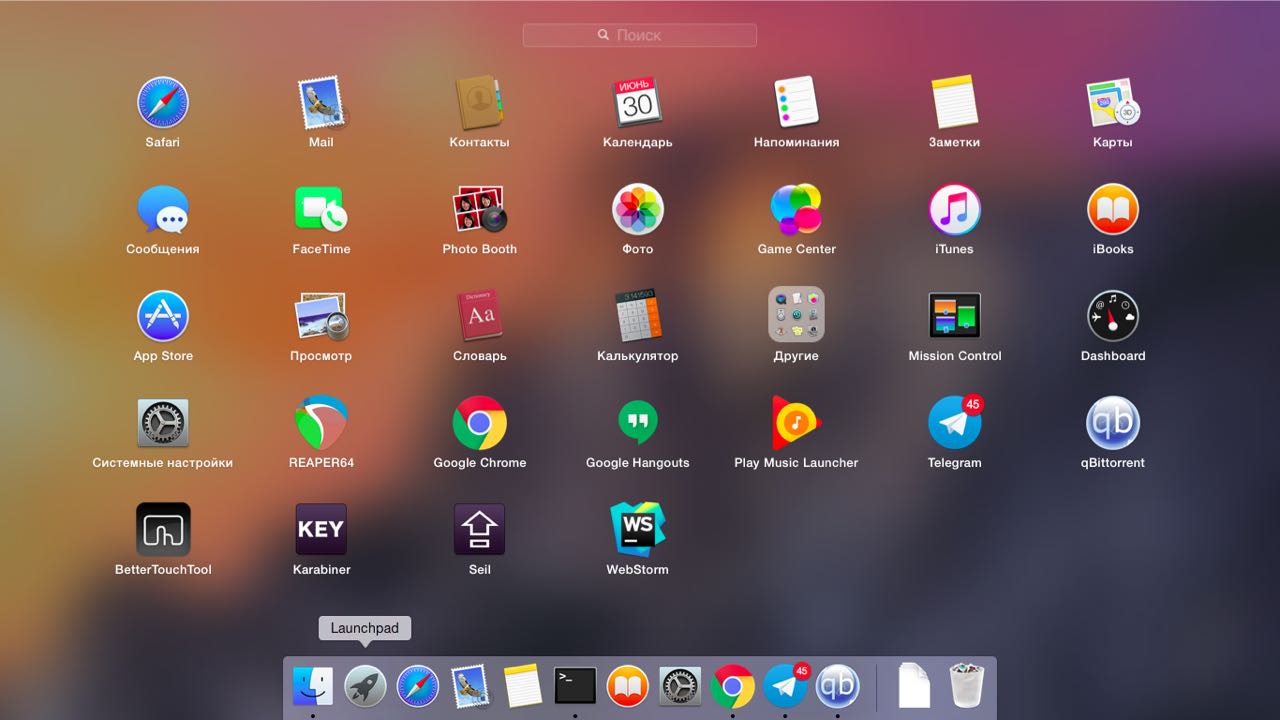
Task: Open Play Music Launcher
Action: (x=796, y=424)
